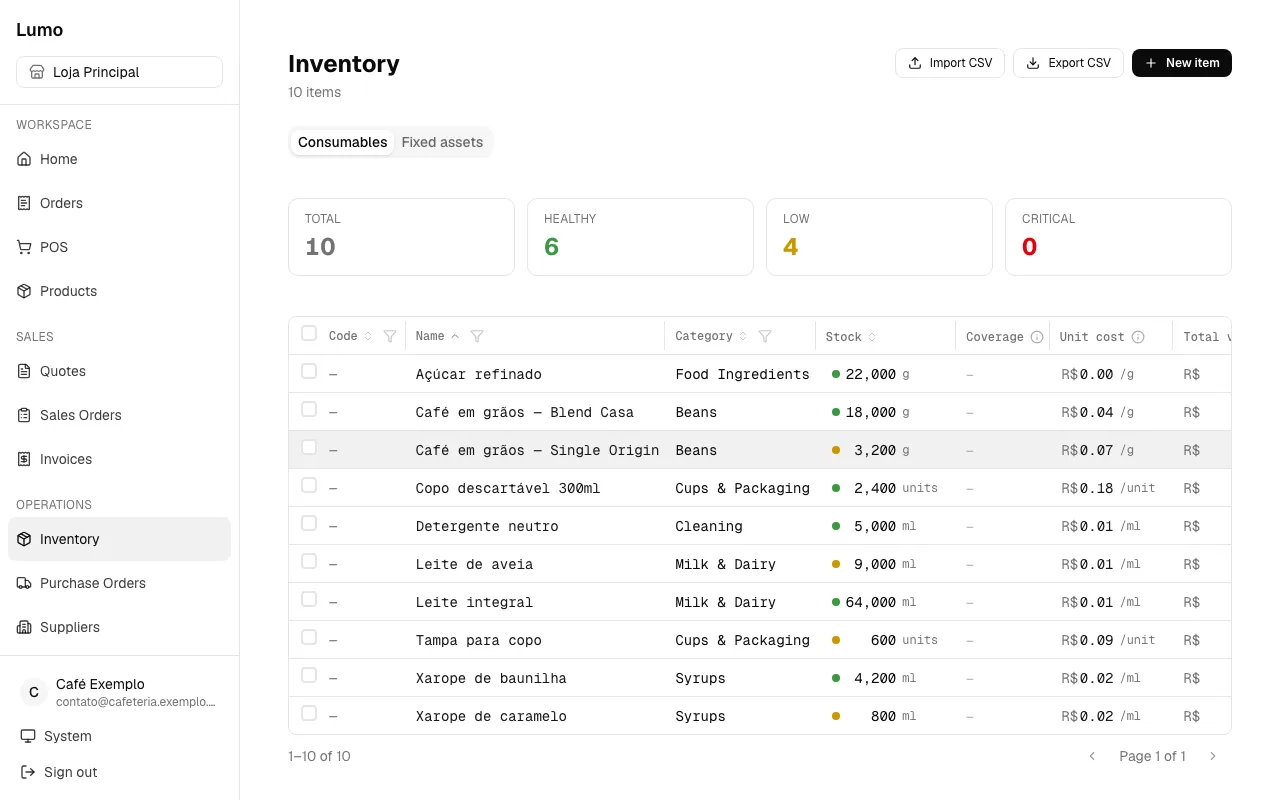Viewport: 1280px width, 800px height.
Task: Click the New item button
Action: (x=1182, y=63)
